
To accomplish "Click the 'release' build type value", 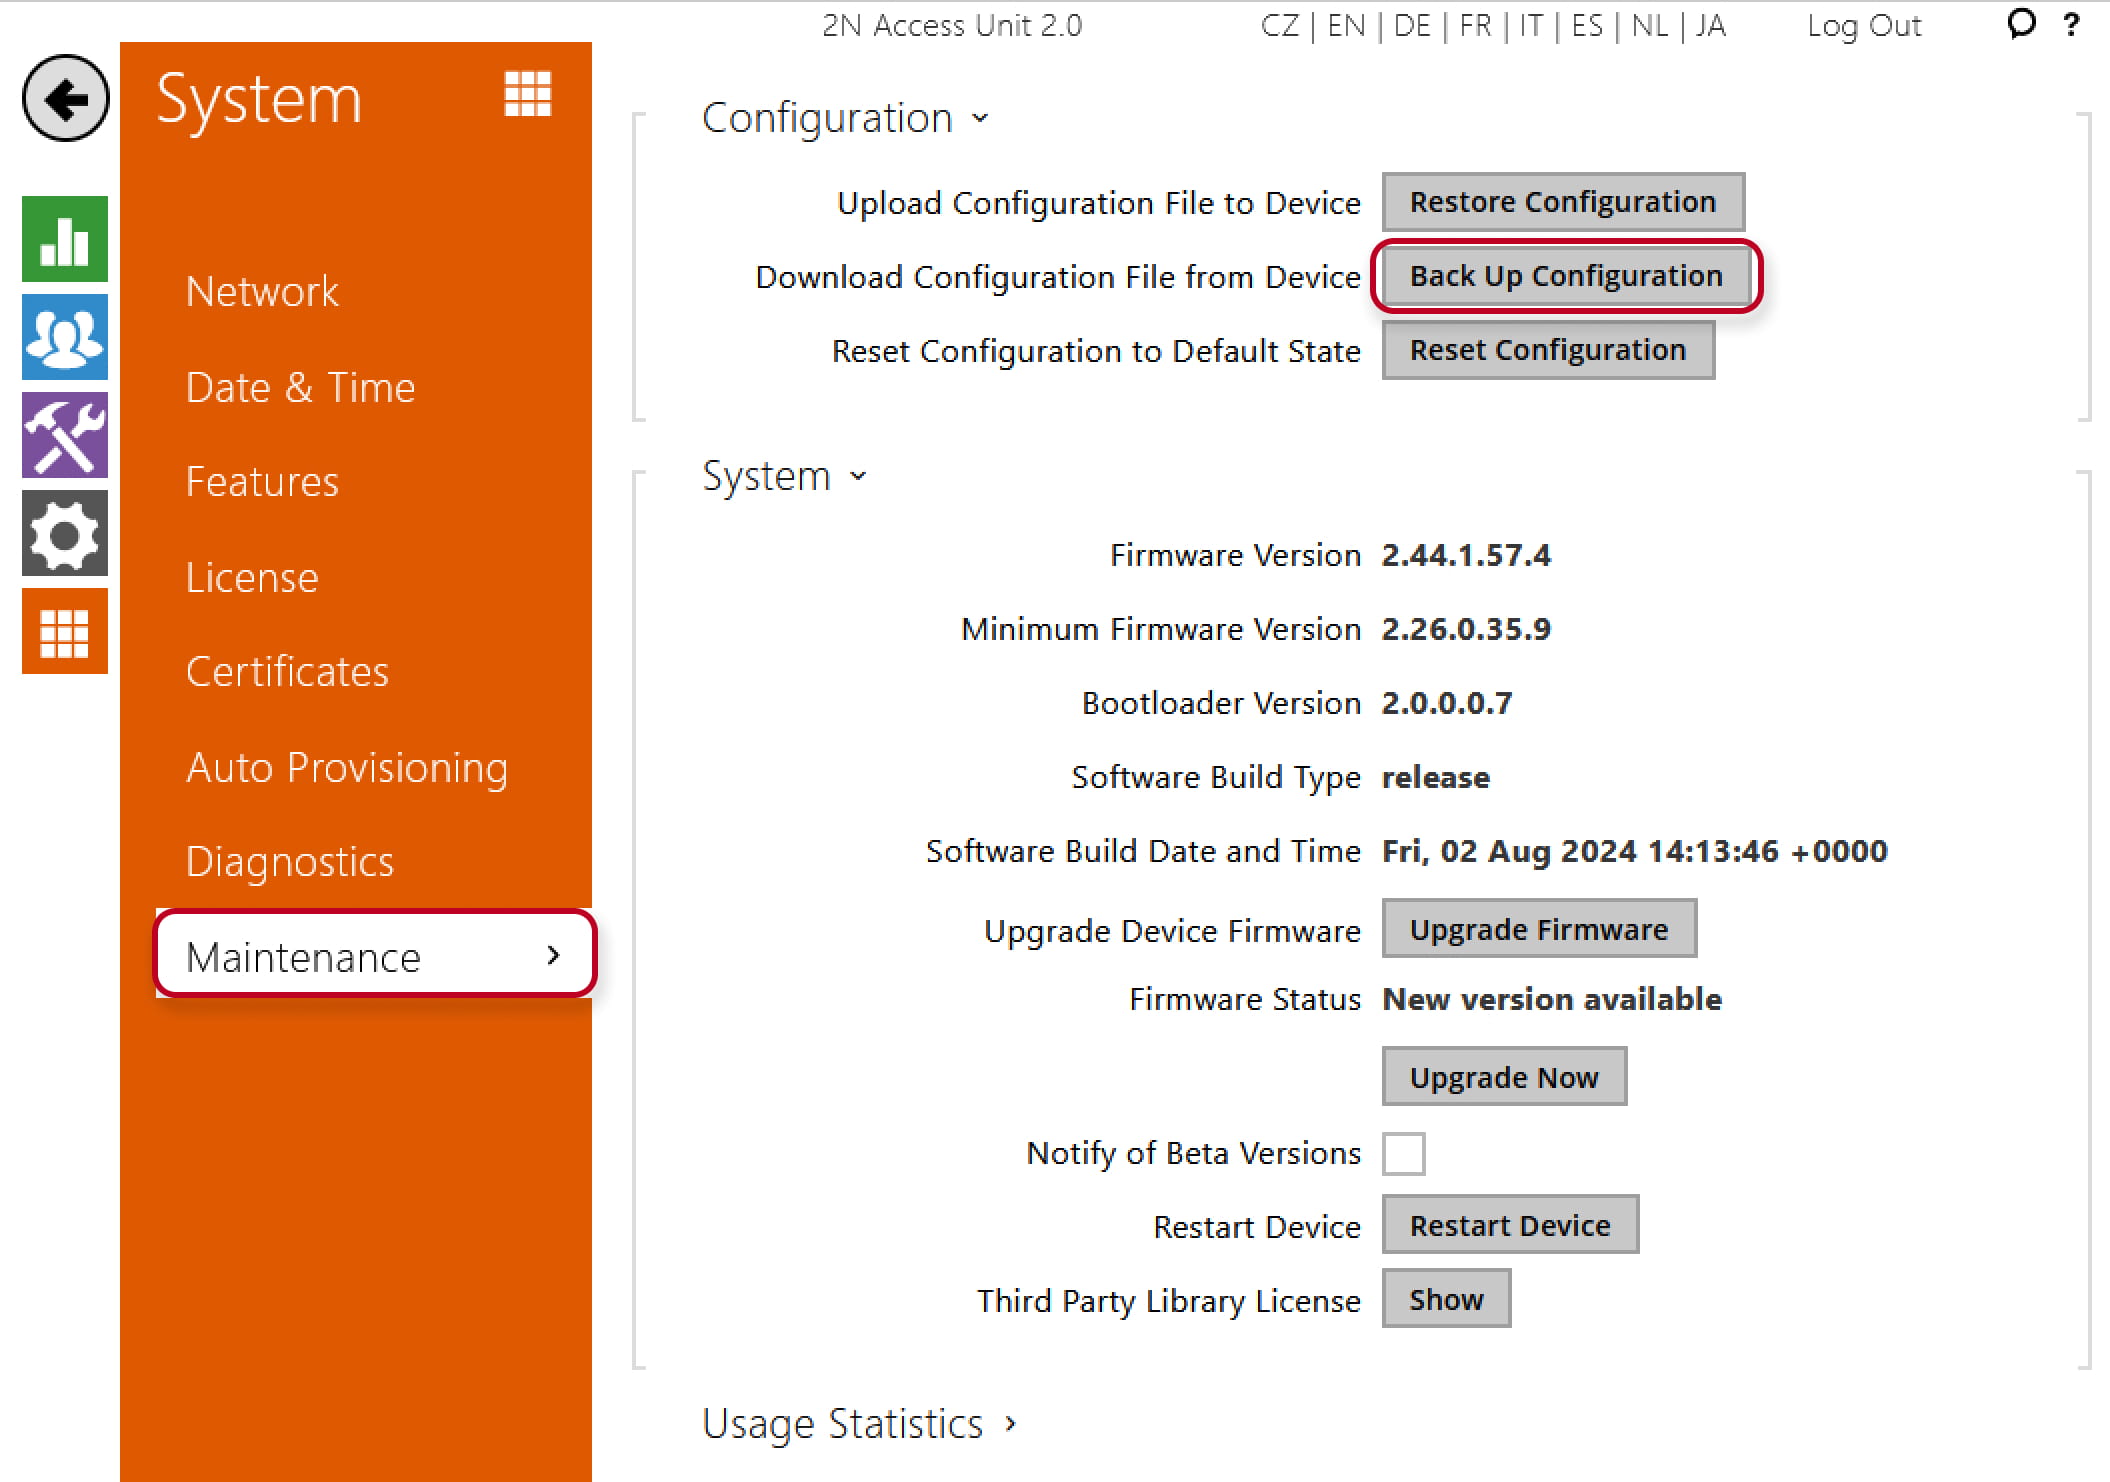I will point(1436,777).
